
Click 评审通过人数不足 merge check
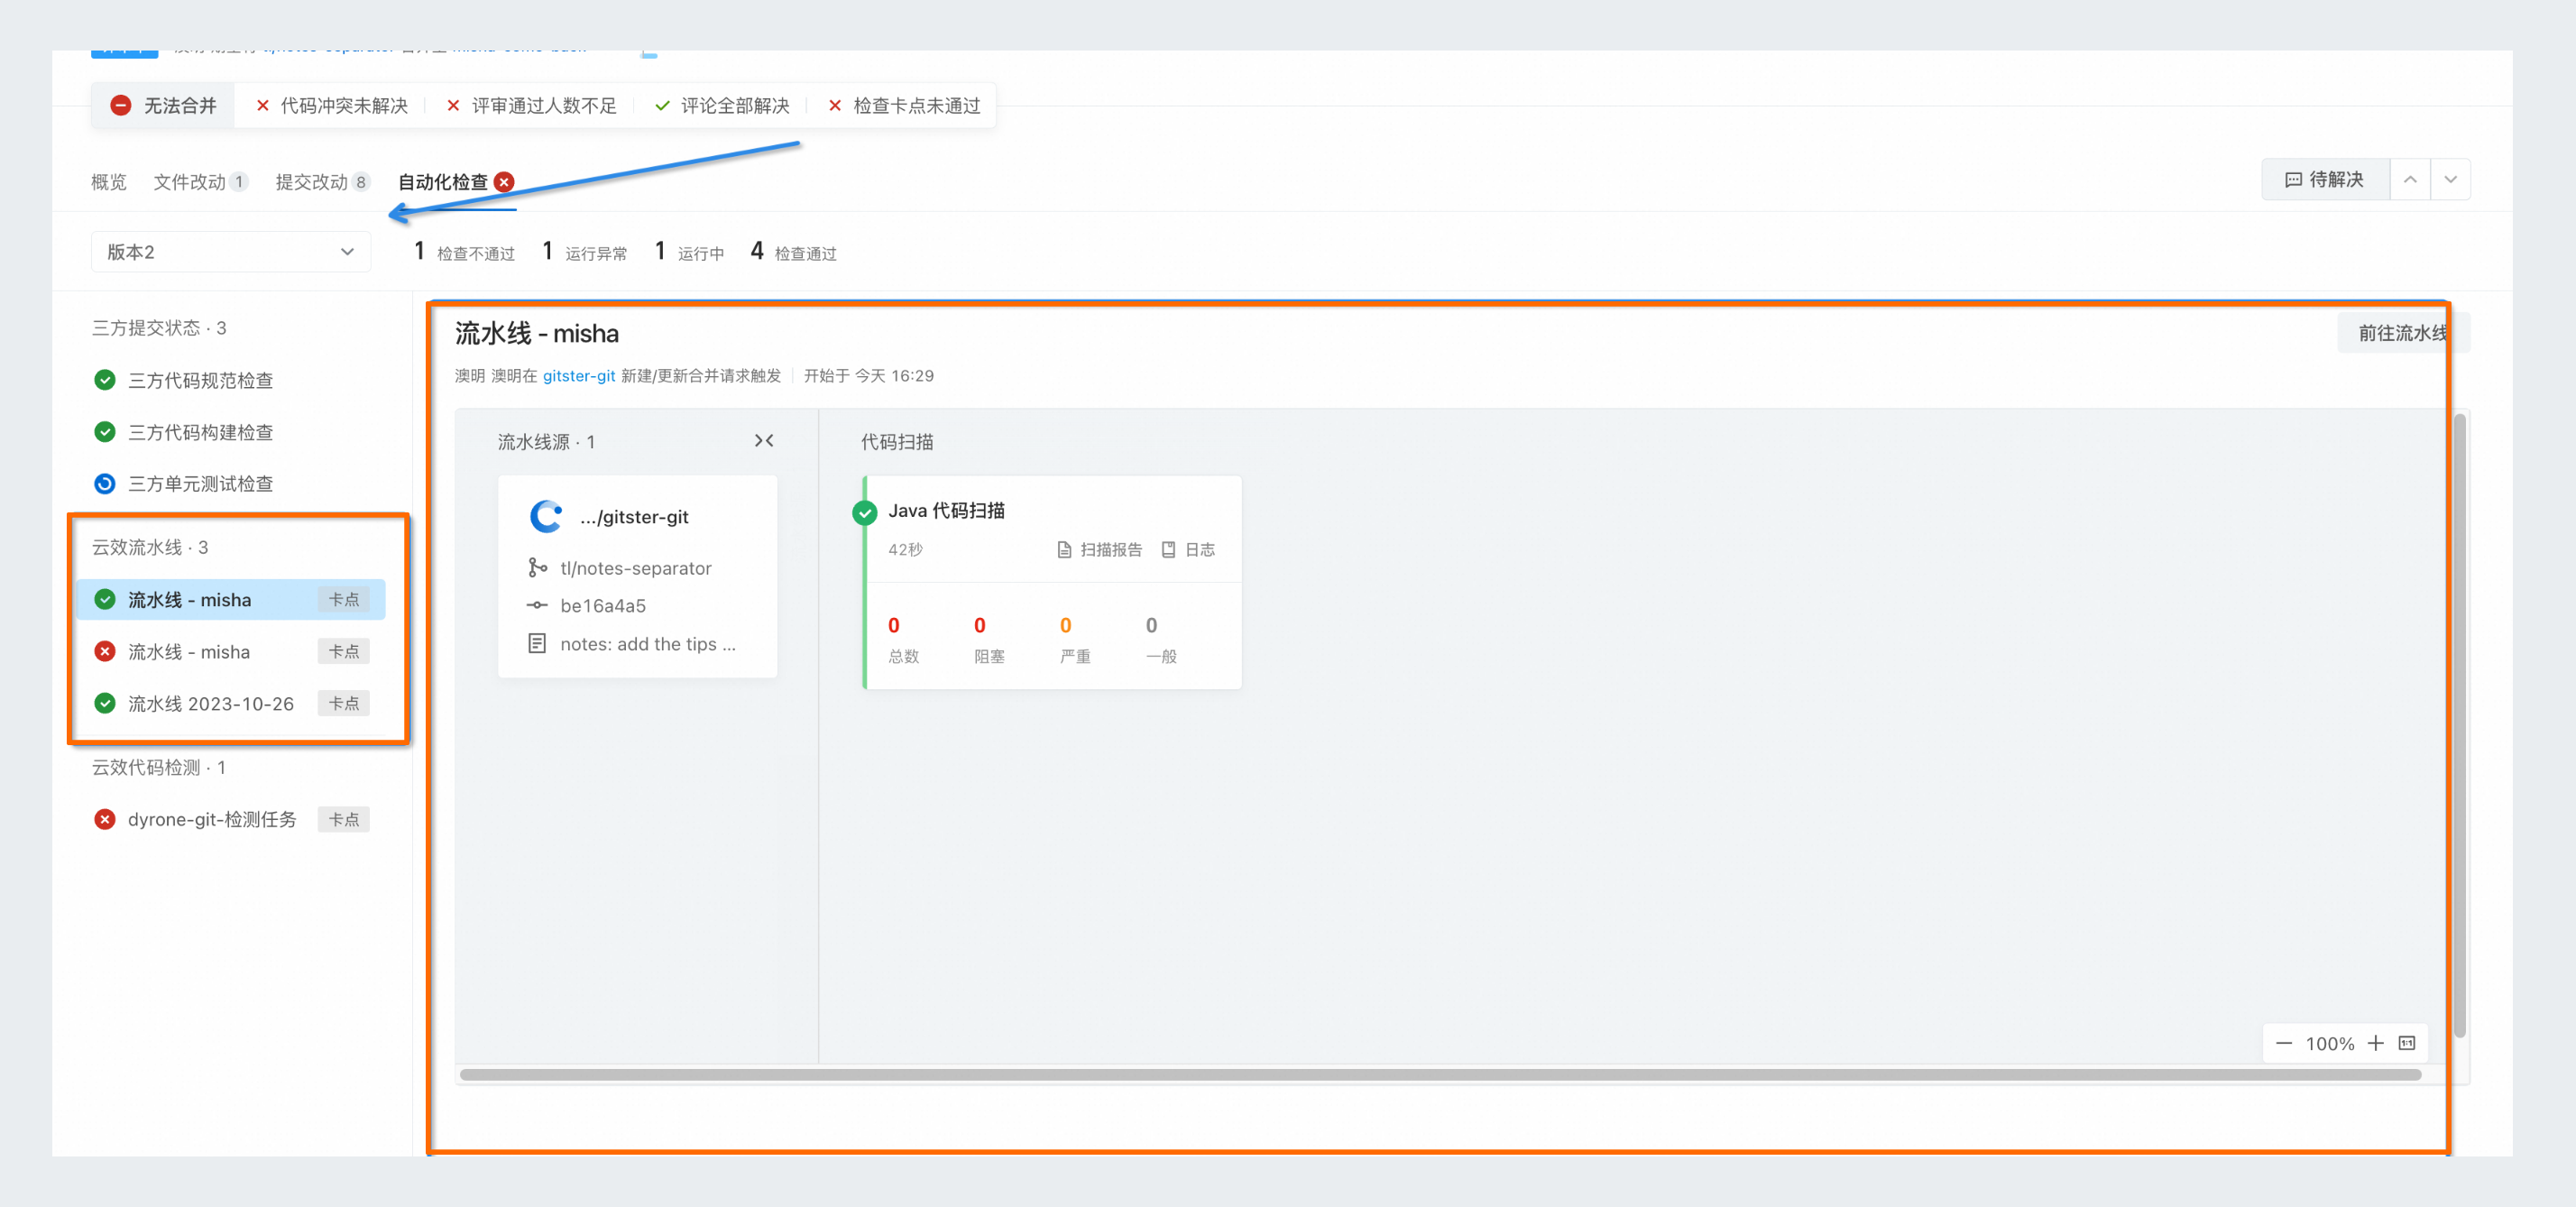[x=531, y=106]
